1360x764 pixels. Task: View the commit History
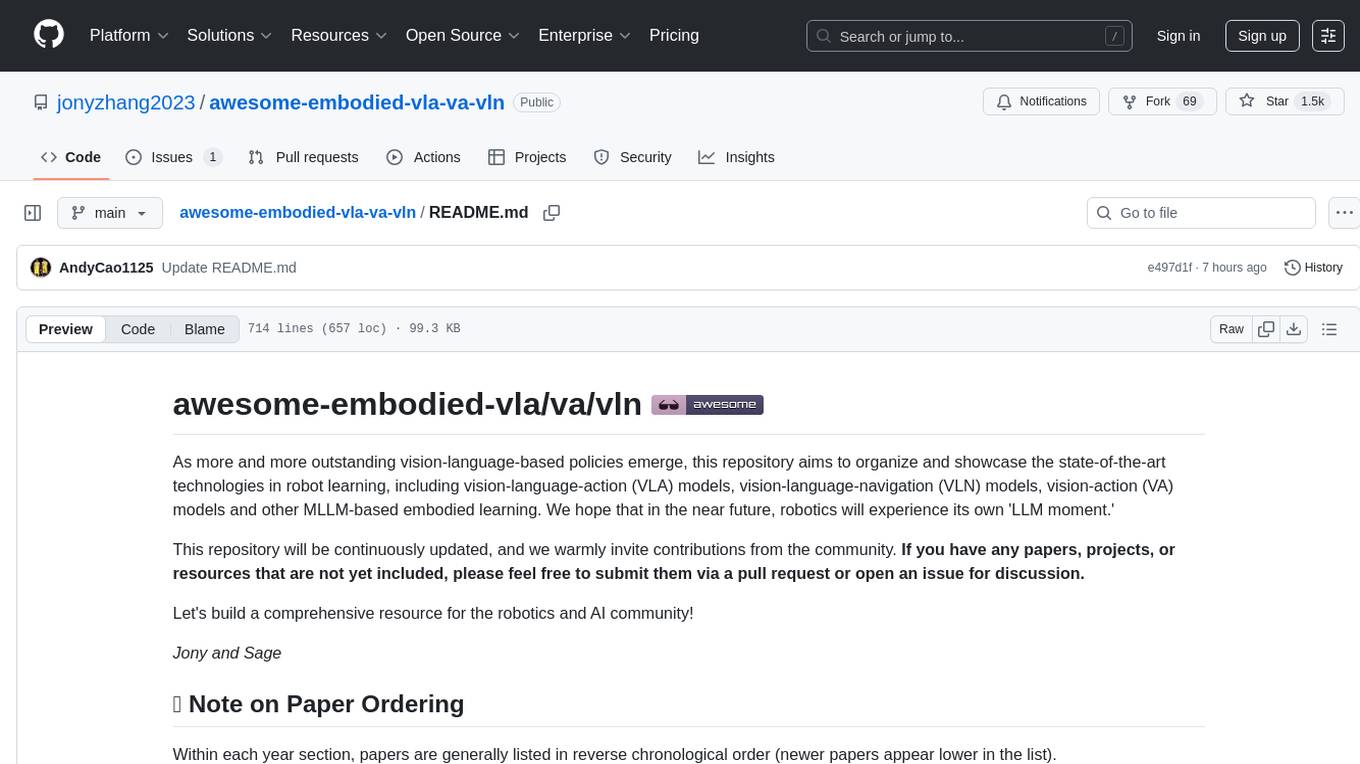(1313, 267)
